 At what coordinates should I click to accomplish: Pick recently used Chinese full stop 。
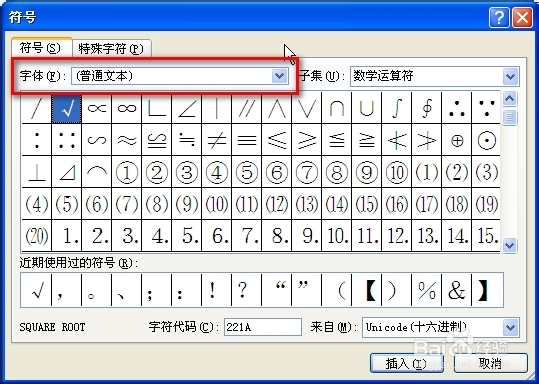coord(97,290)
